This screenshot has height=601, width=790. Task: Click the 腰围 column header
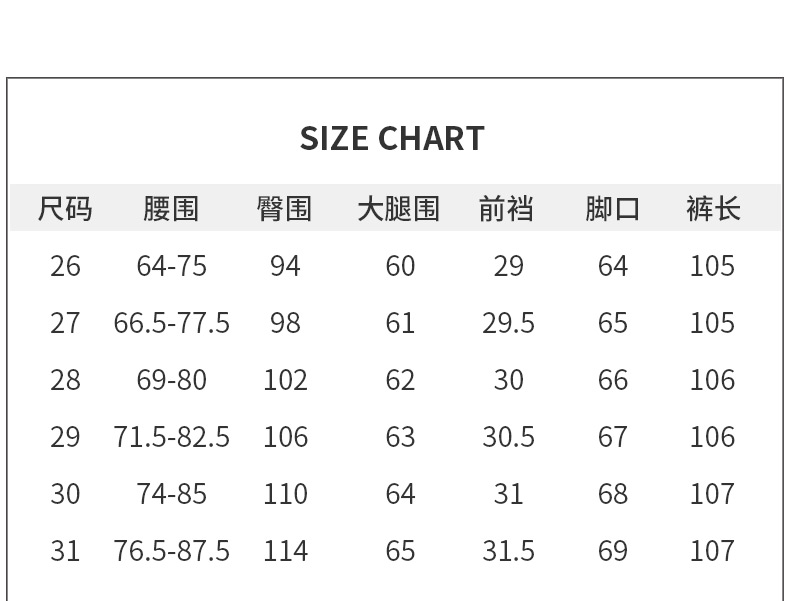pos(171,209)
